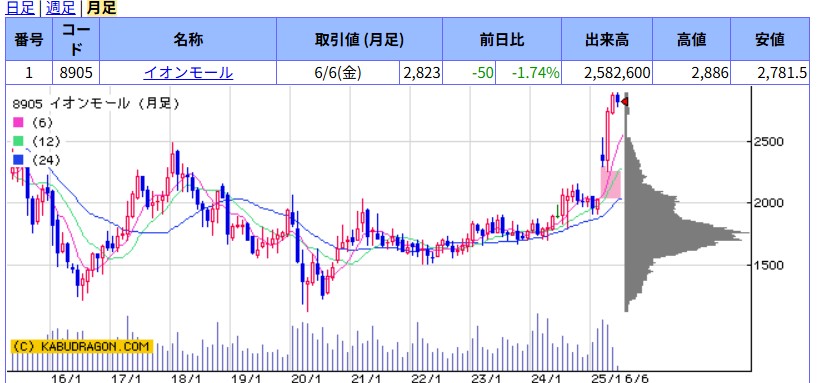Click the 番号 column header
Viewport: 820px width, 383px height.
[29, 39]
